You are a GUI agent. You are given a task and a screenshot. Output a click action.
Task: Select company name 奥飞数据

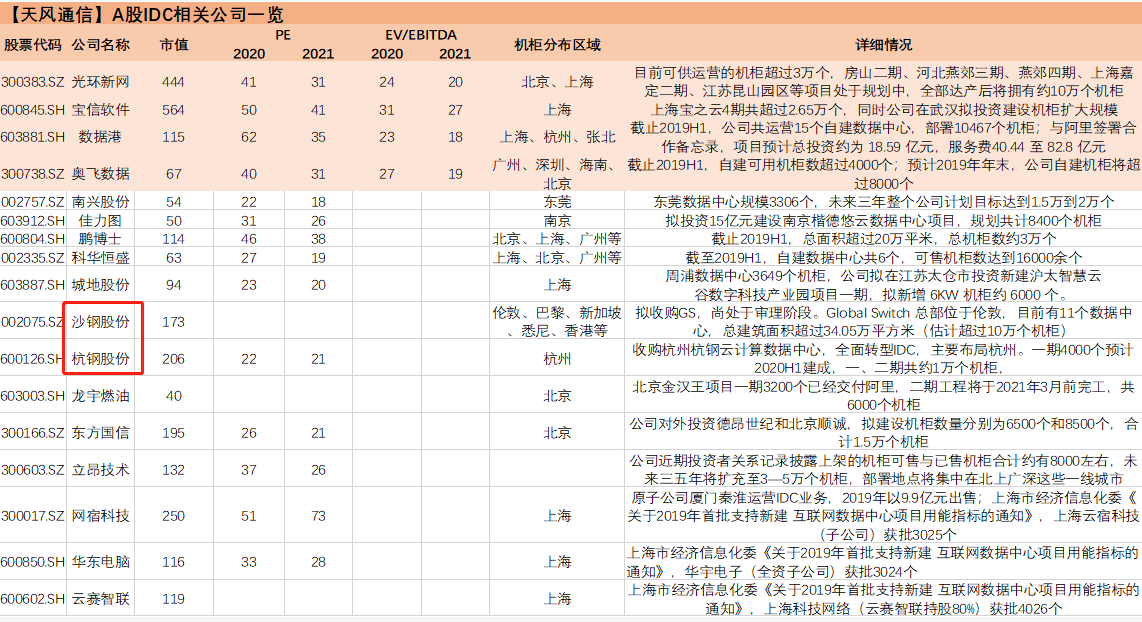pyautogui.click(x=101, y=174)
